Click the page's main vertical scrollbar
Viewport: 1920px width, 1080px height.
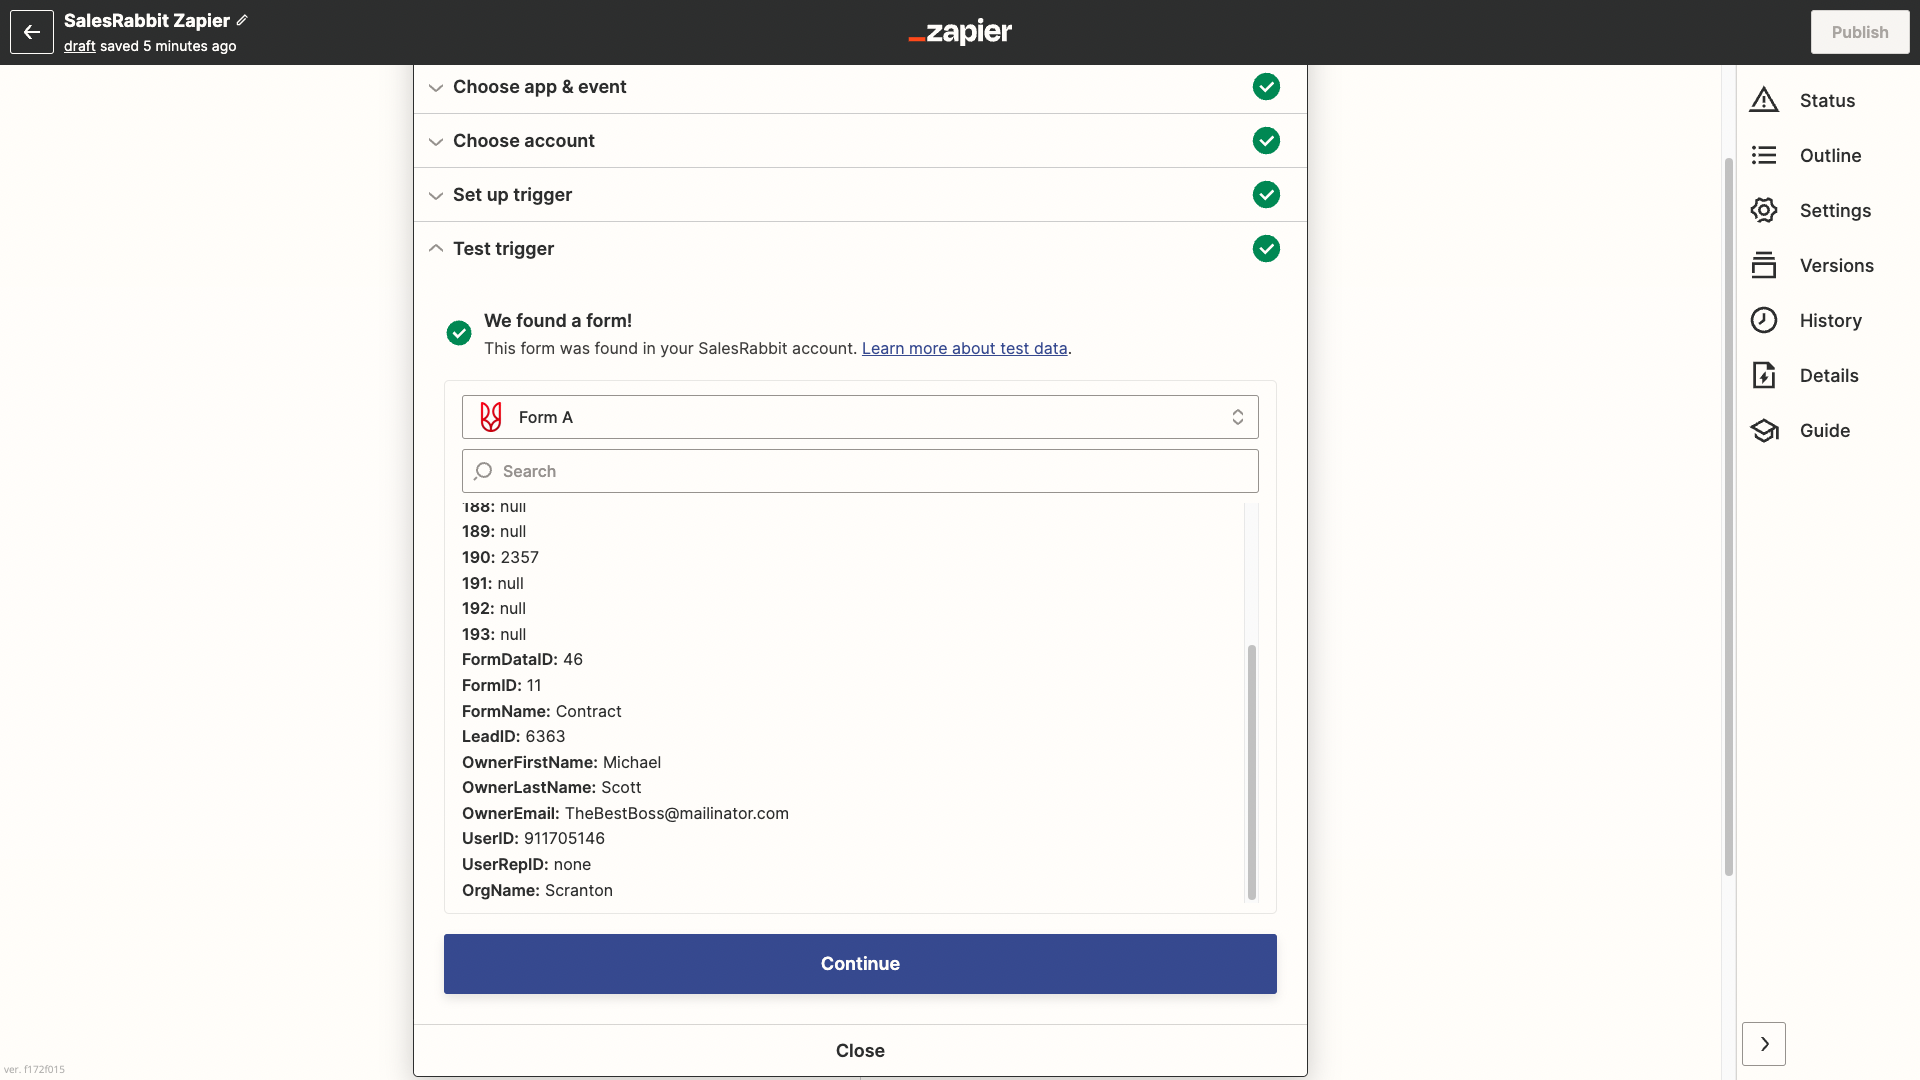point(1728,515)
